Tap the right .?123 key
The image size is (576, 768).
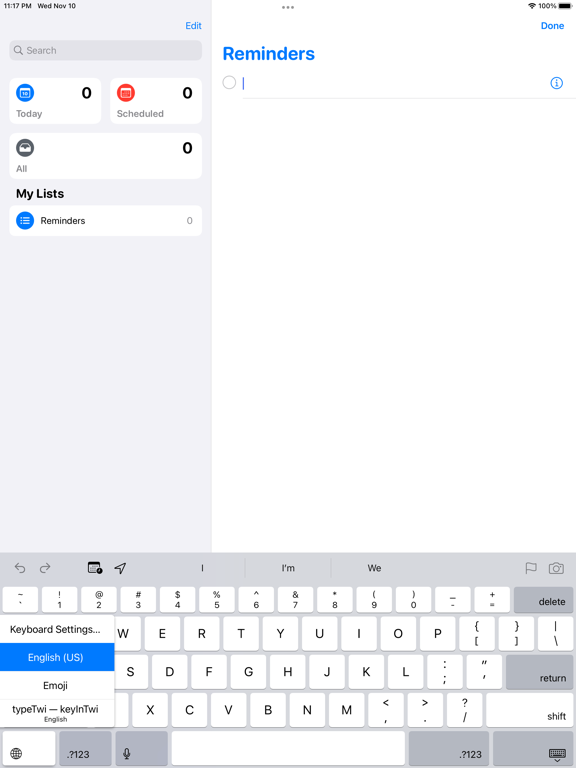449,748
